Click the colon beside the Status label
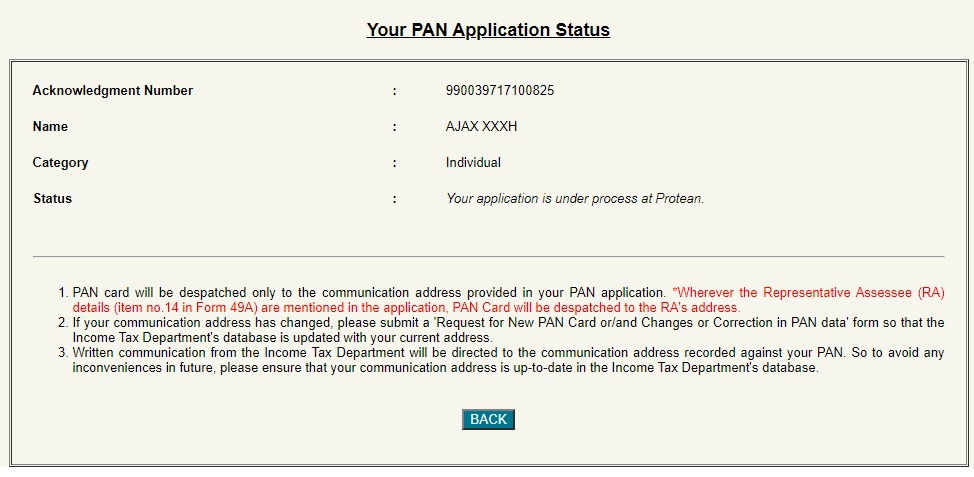The width and height of the screenshot is (974, 477). (x=395, y=199)
